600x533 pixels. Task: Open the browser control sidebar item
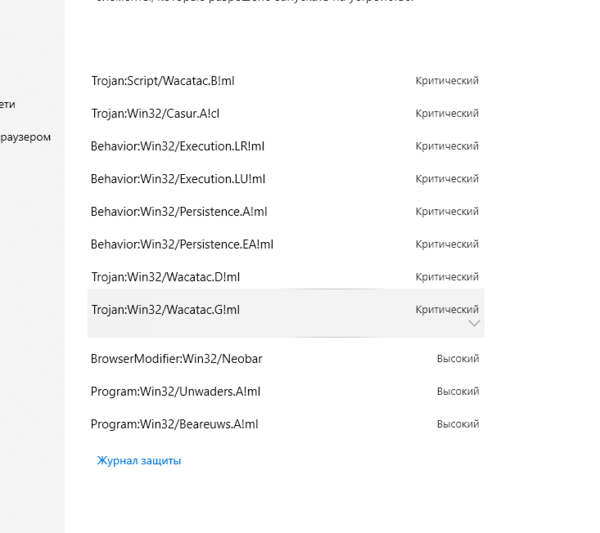(x=25, y=137)
